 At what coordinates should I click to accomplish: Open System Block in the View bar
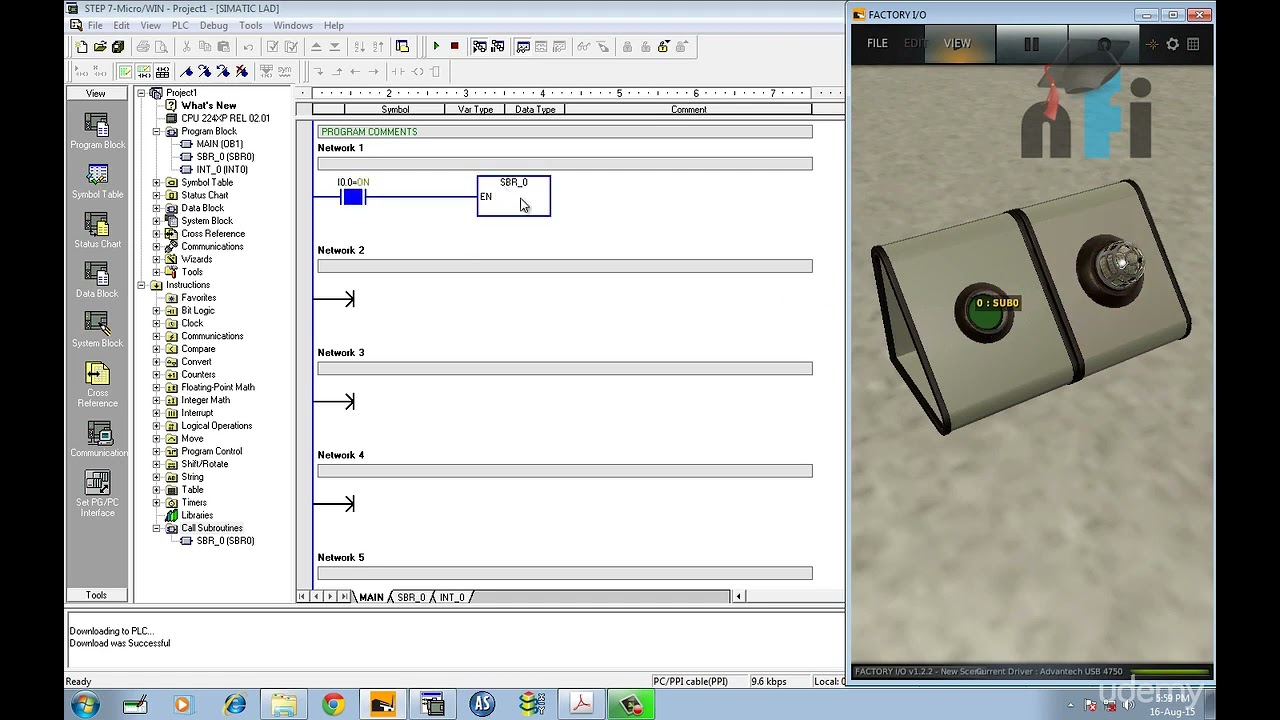pos(97,330)
